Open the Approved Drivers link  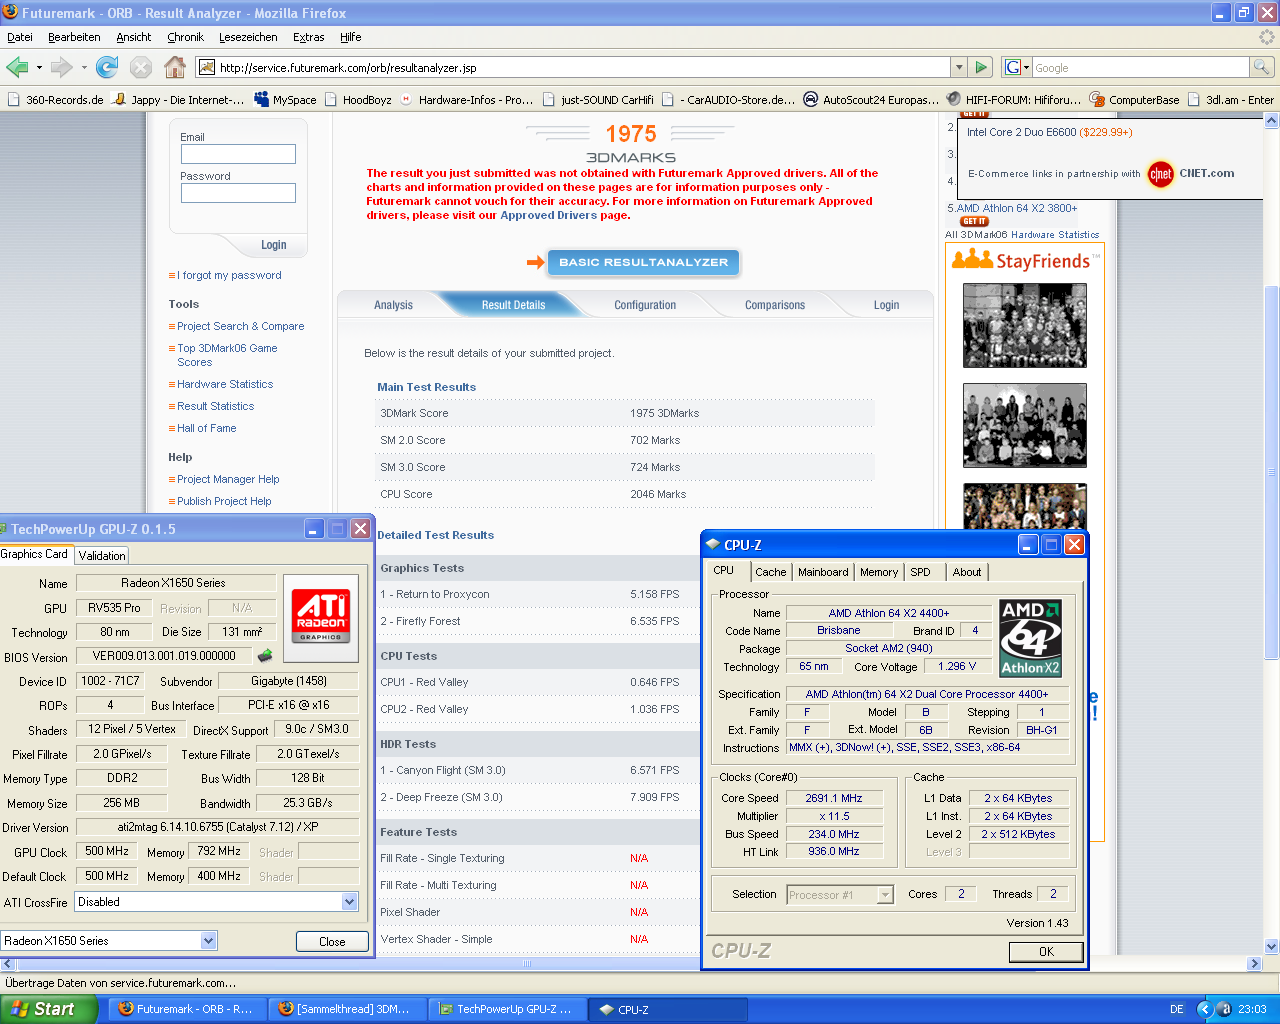click(x=548, y=215)
